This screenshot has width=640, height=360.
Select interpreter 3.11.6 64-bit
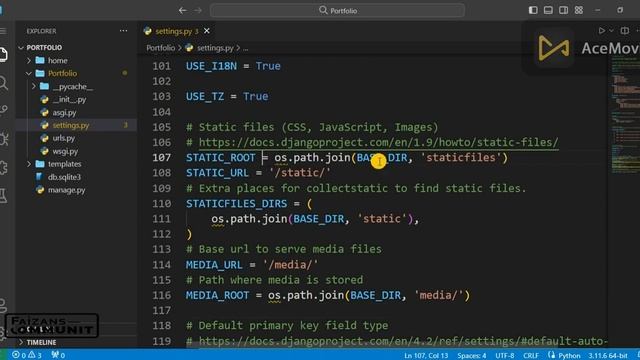pyautogui.click(x=608, y=356)
